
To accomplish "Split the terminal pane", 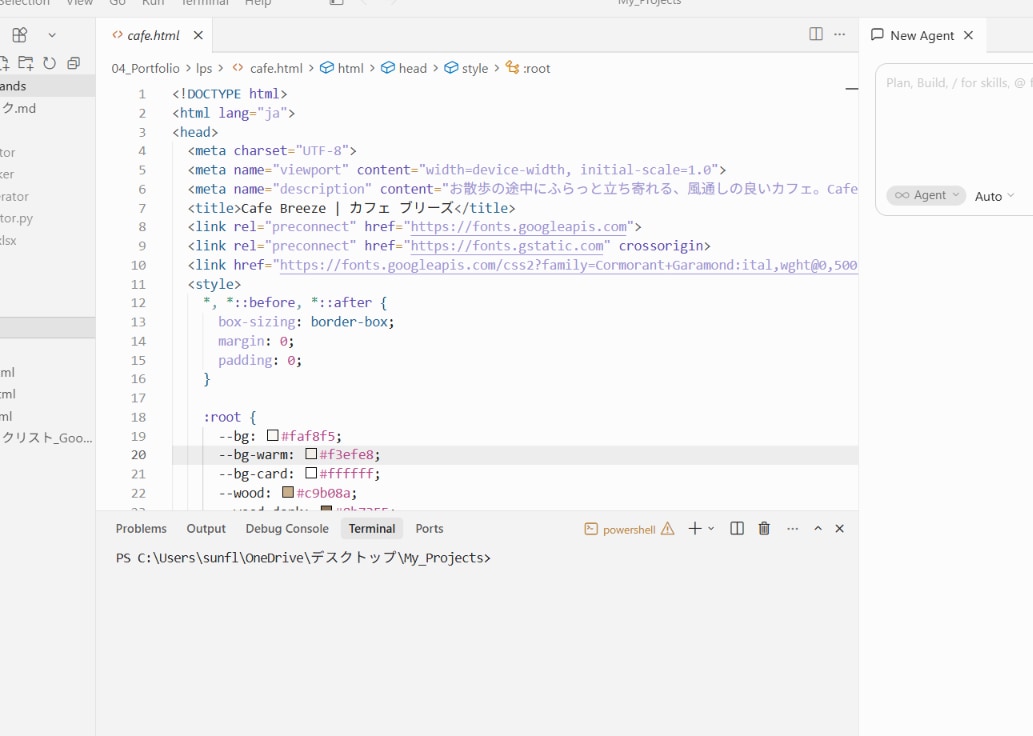I will (x=737, y=528).
